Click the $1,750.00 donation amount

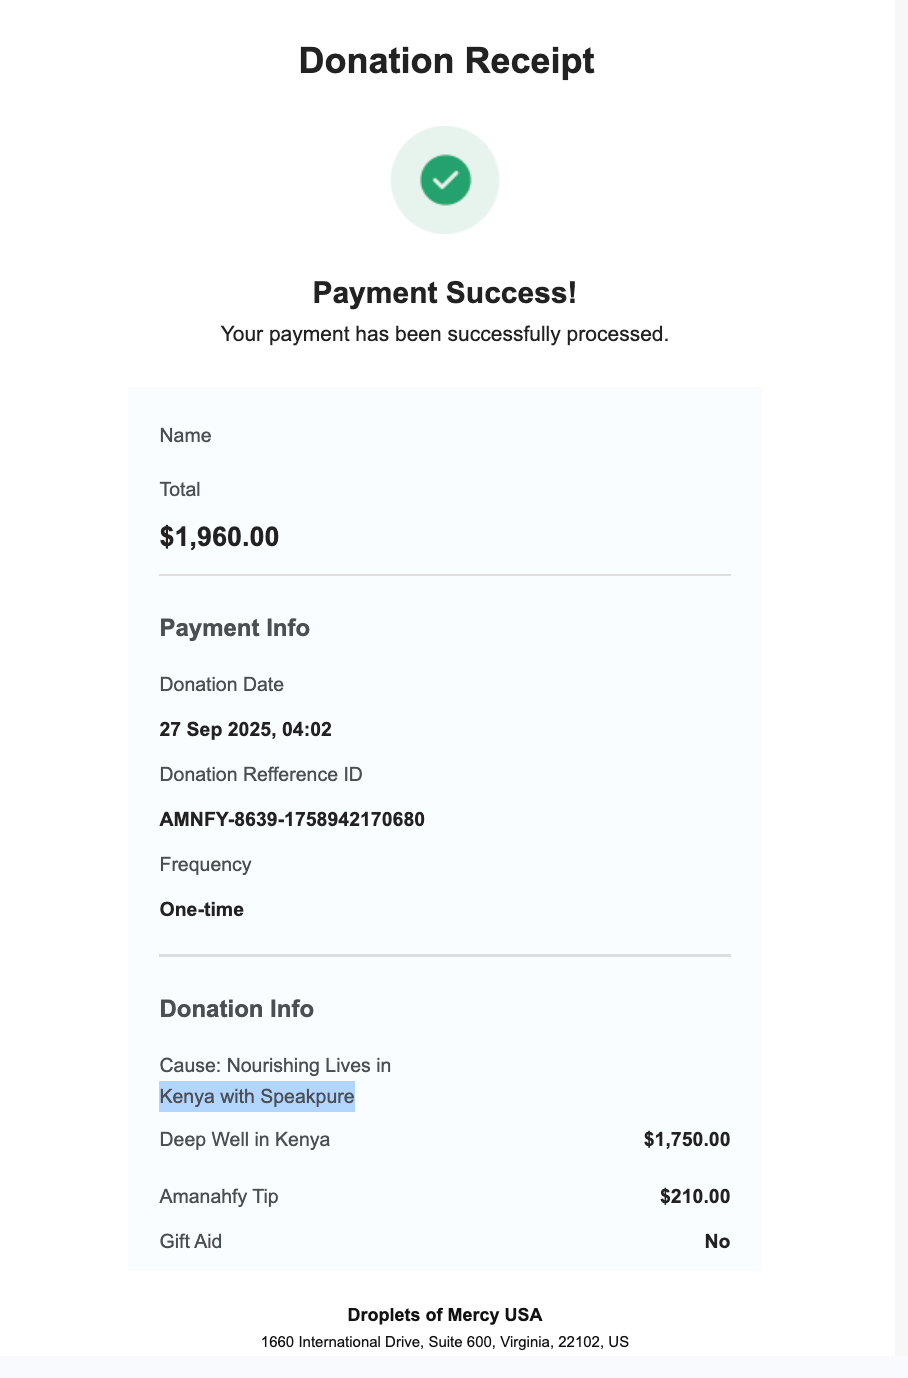pyautogui.click(x=687, y=1140)
